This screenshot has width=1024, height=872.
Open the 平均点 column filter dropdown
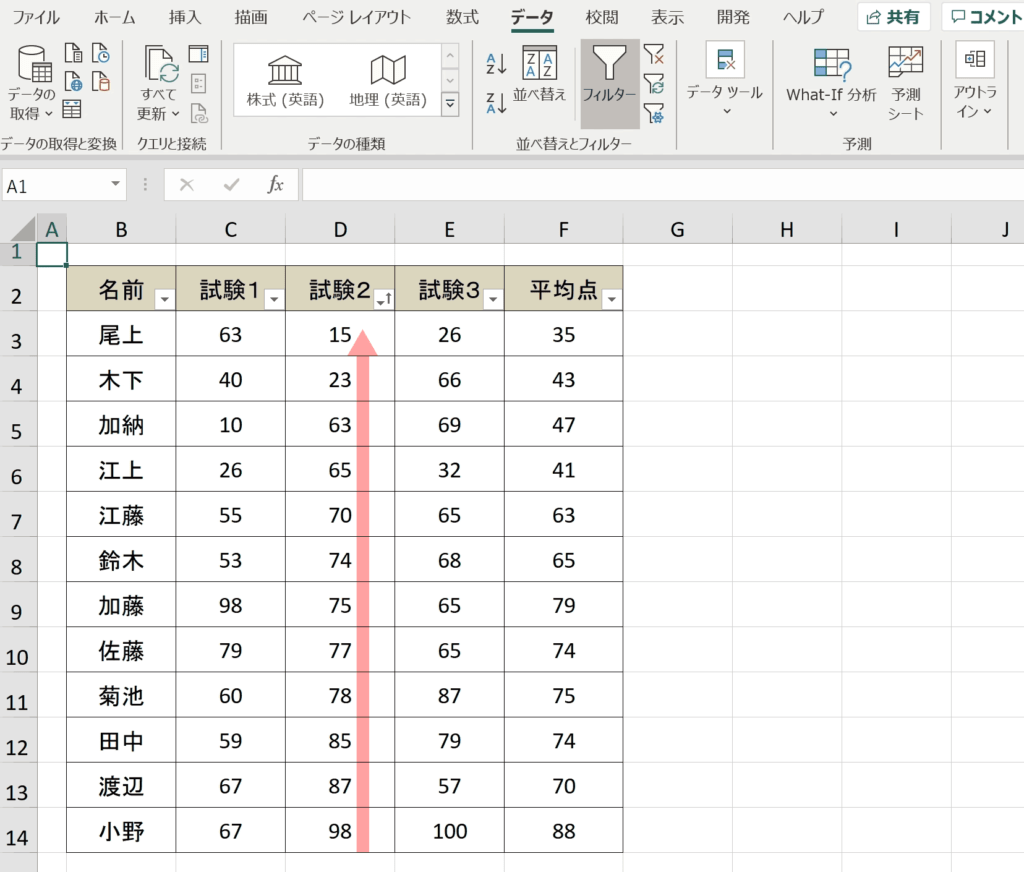tap(612, 299)
